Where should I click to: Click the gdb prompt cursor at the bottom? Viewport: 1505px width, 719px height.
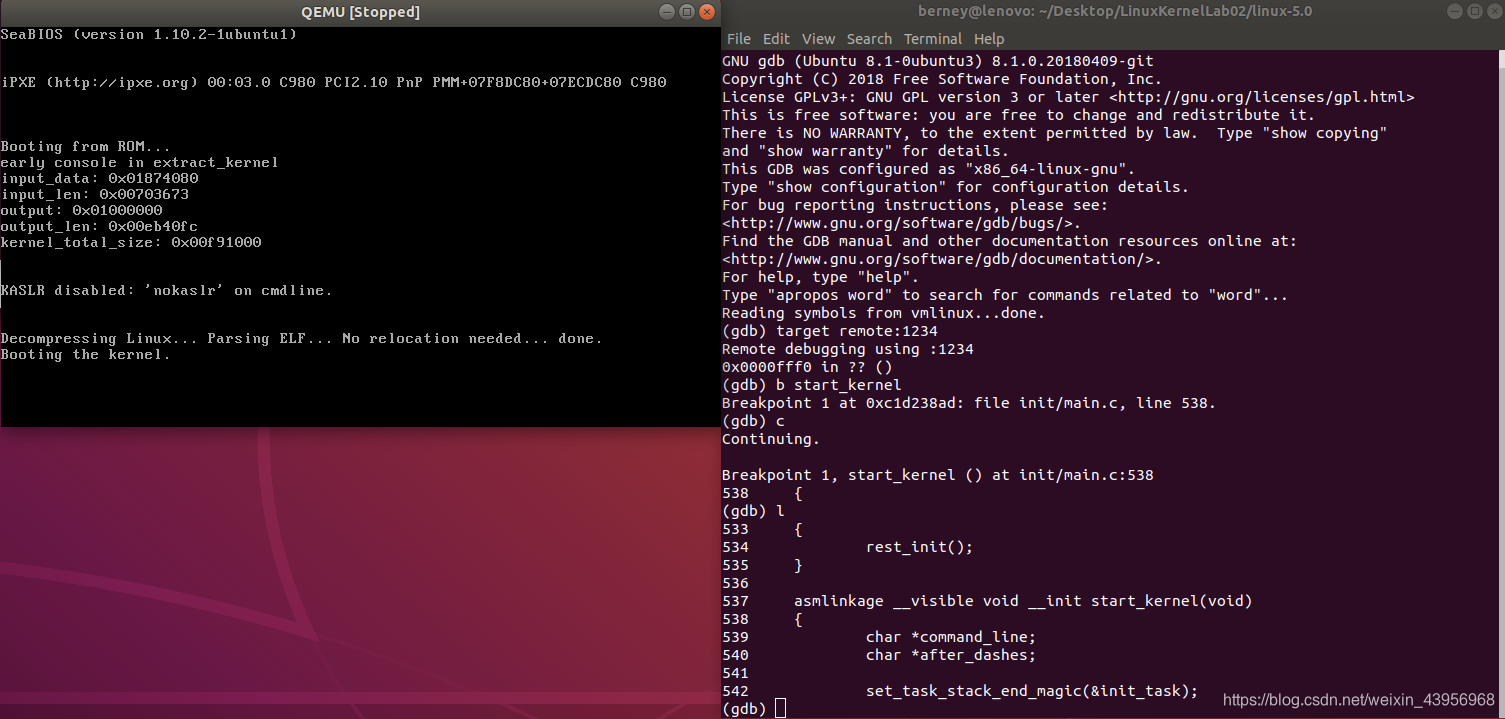click(x=781, y=709)
